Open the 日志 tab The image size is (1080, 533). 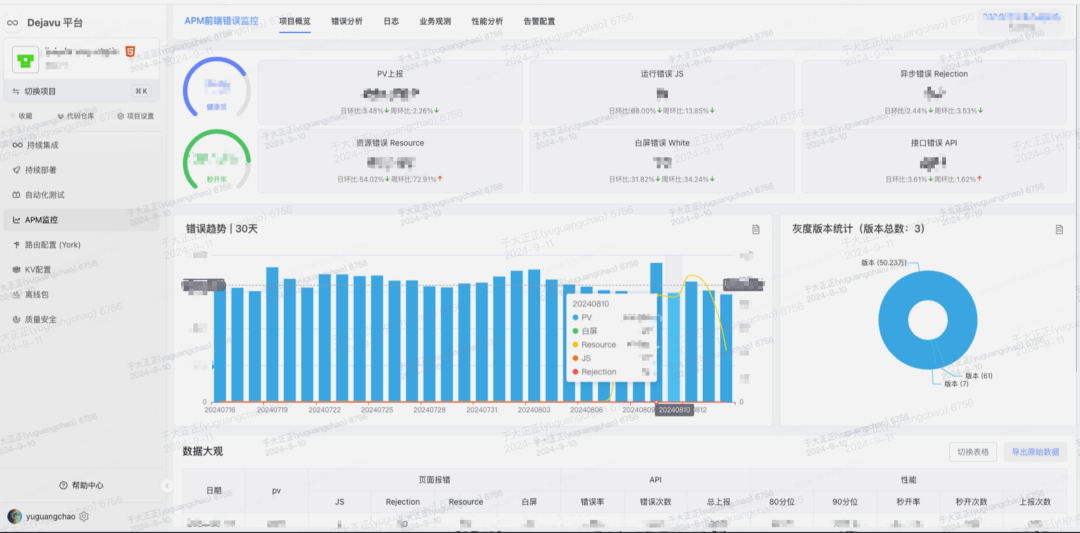tap(391, 21)
